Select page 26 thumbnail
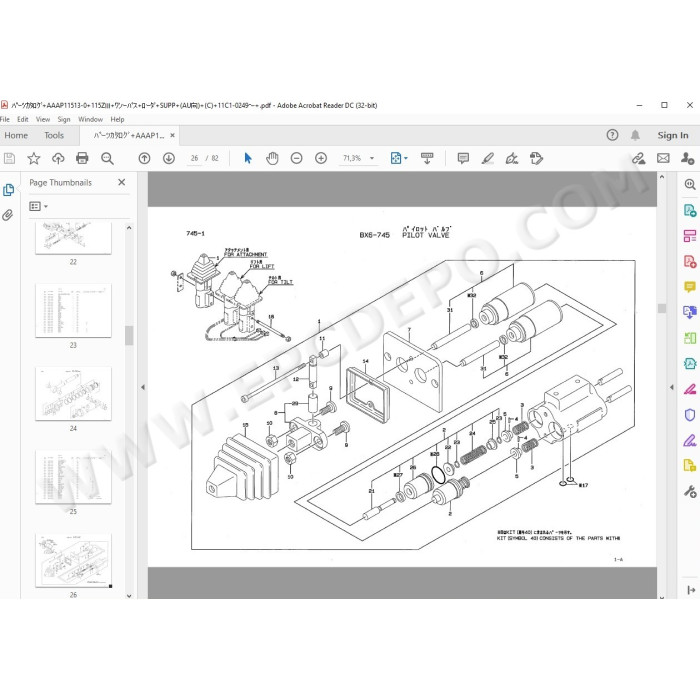 point(73,561)
